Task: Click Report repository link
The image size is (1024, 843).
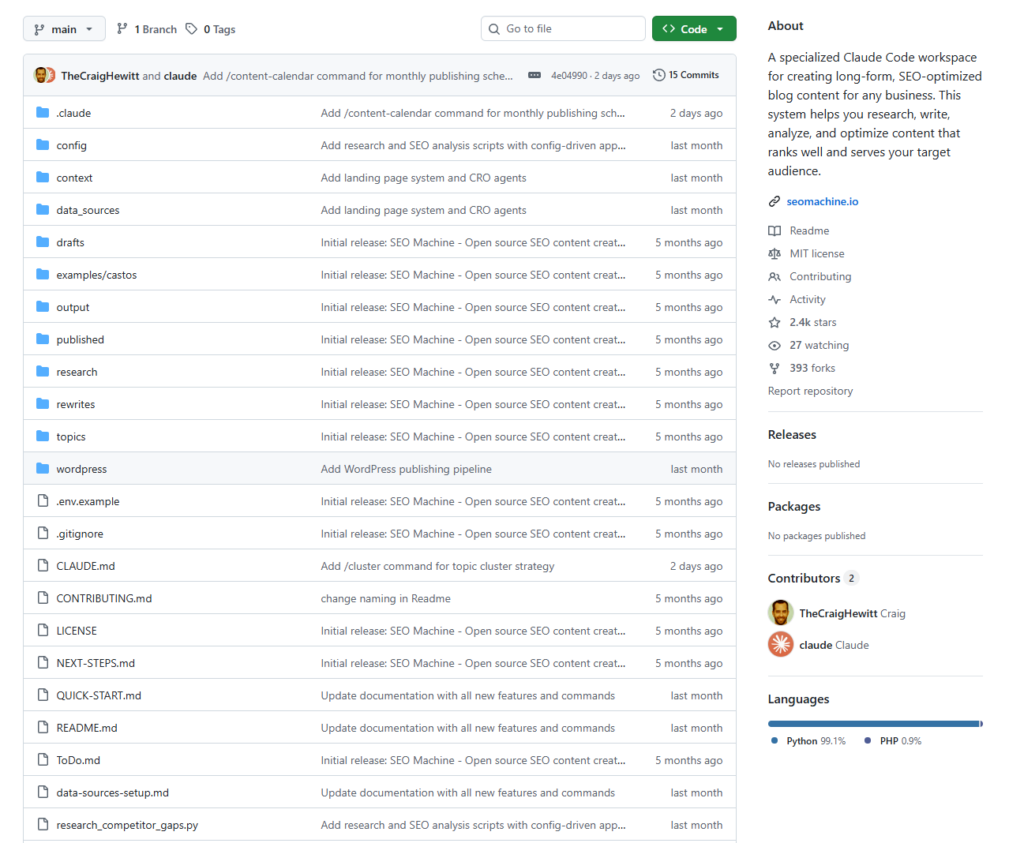Action: click(810, 392)
